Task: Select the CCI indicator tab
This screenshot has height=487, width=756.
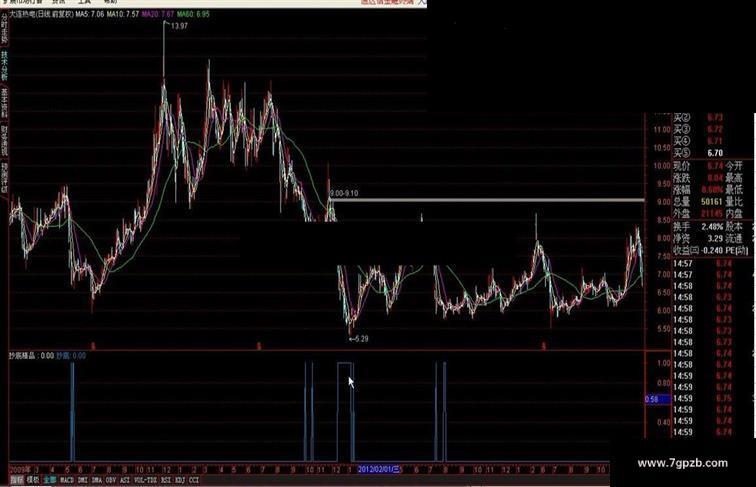Action: tap(194, 480)
